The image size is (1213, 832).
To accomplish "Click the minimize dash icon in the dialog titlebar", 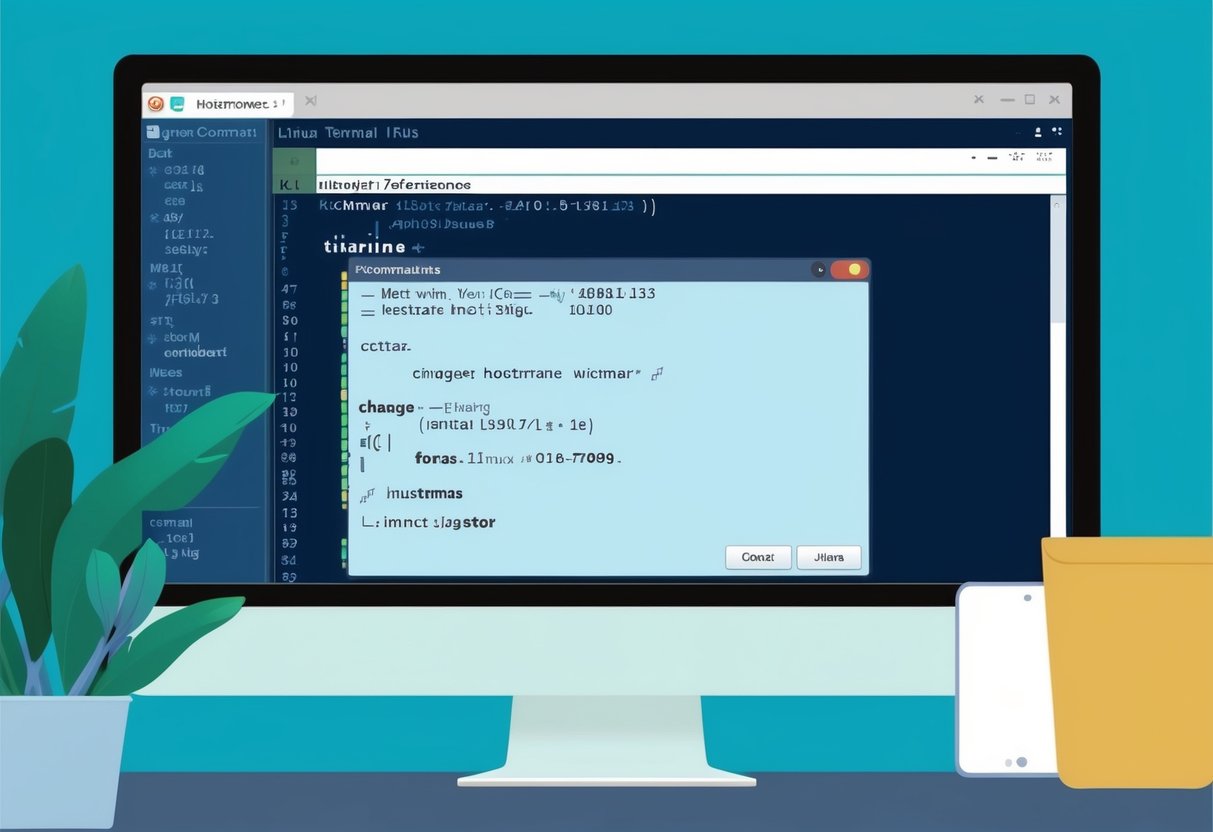I will (x=819, y=269).
